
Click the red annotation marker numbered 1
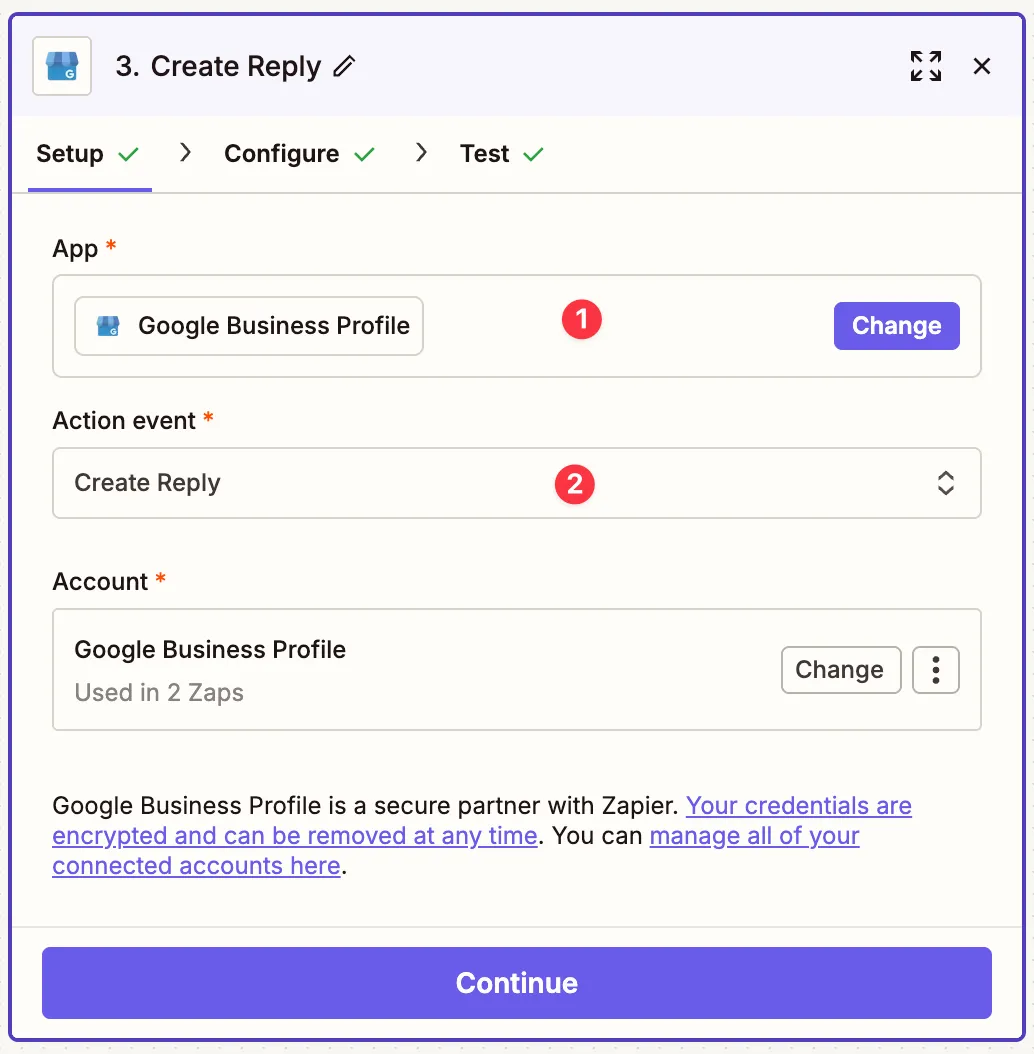581,320
